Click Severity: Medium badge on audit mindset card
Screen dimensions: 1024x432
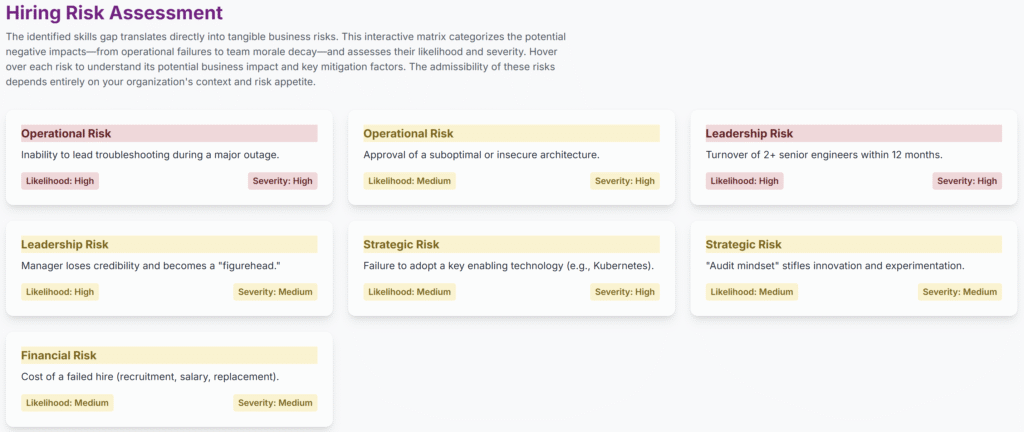point(960,292)
